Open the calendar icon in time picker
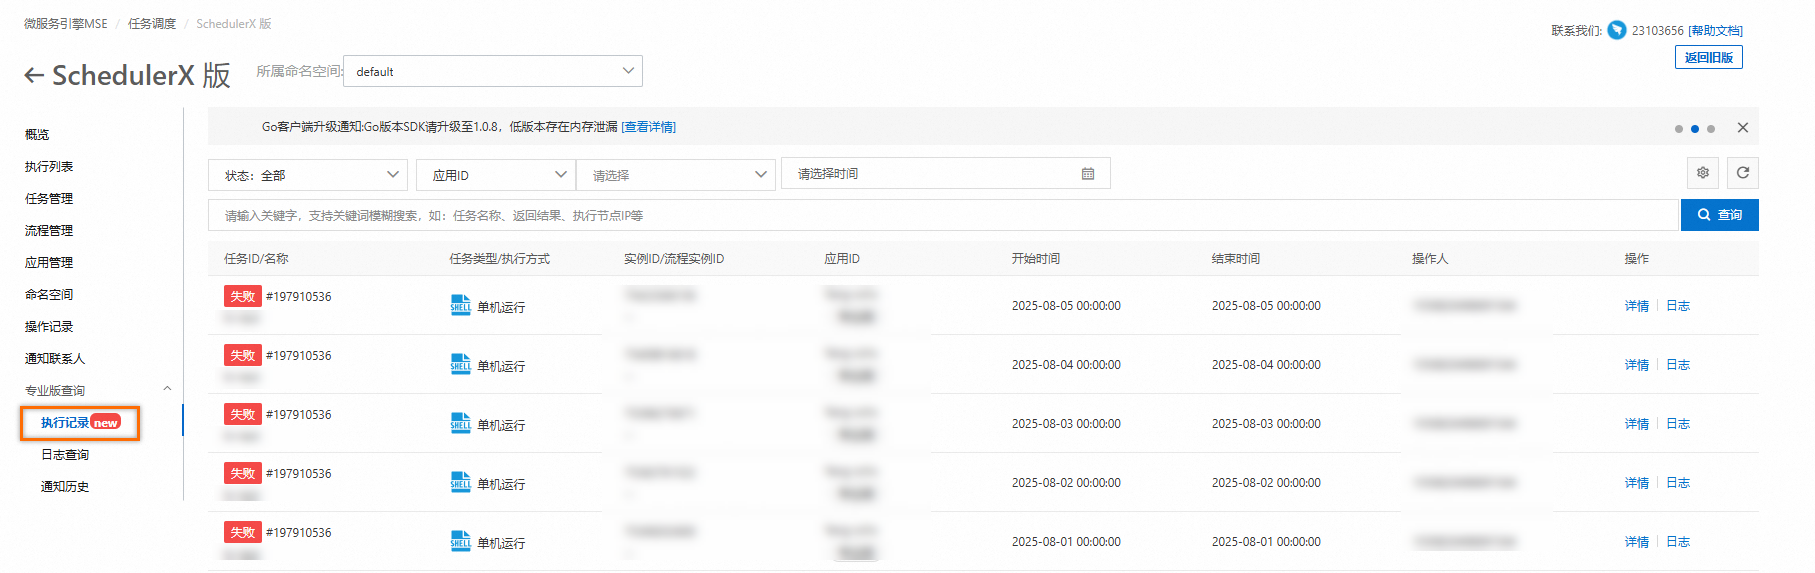Screen dimensions: 1815x573 click(x=1088, y=174)
